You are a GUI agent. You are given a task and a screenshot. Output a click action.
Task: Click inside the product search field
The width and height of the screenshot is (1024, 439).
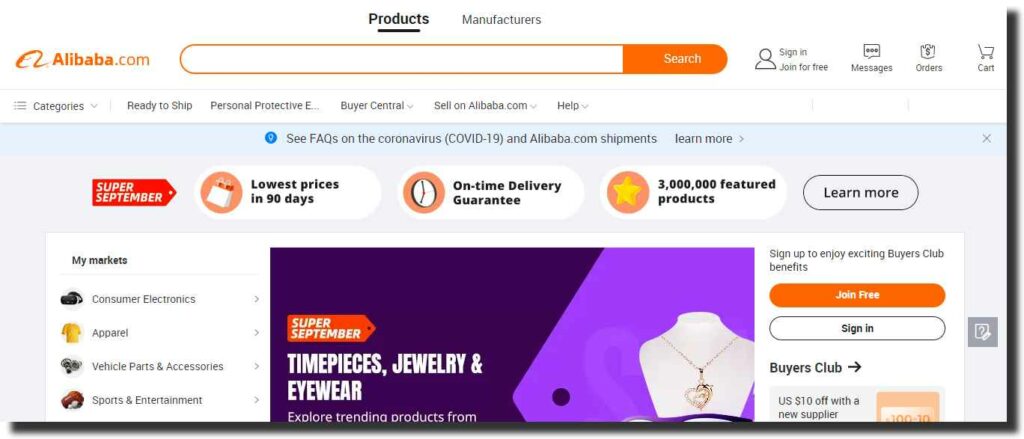402,59
